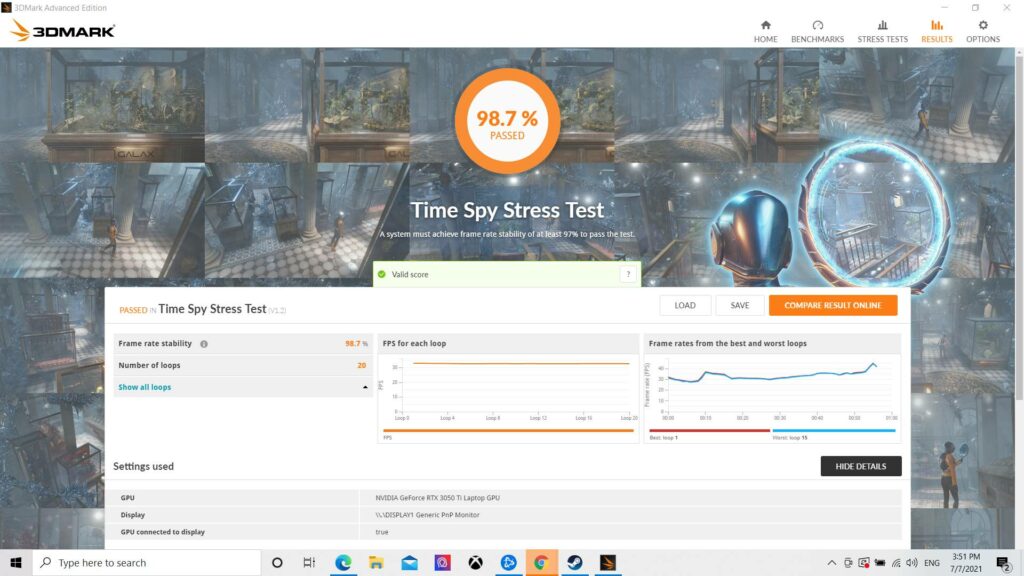Click the SAVE button
Screen dimensions: 1024x576
coord(740,304)
